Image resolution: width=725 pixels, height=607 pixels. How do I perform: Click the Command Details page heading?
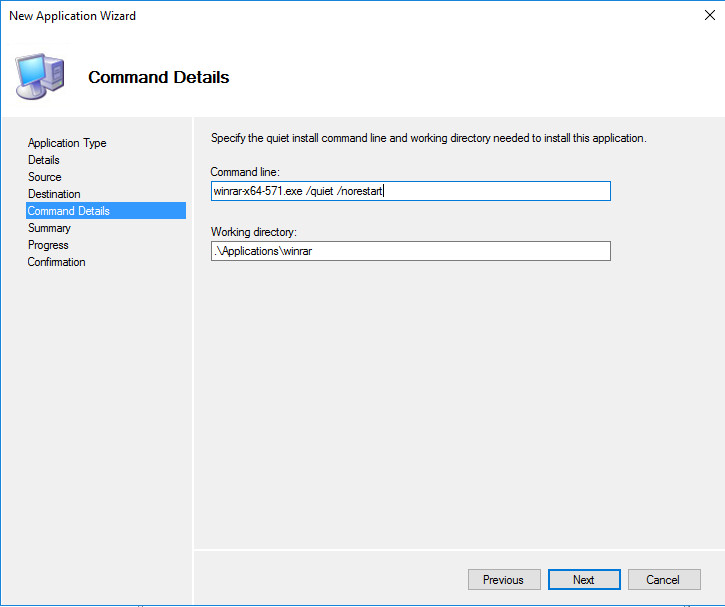click(x=159, y=77)
